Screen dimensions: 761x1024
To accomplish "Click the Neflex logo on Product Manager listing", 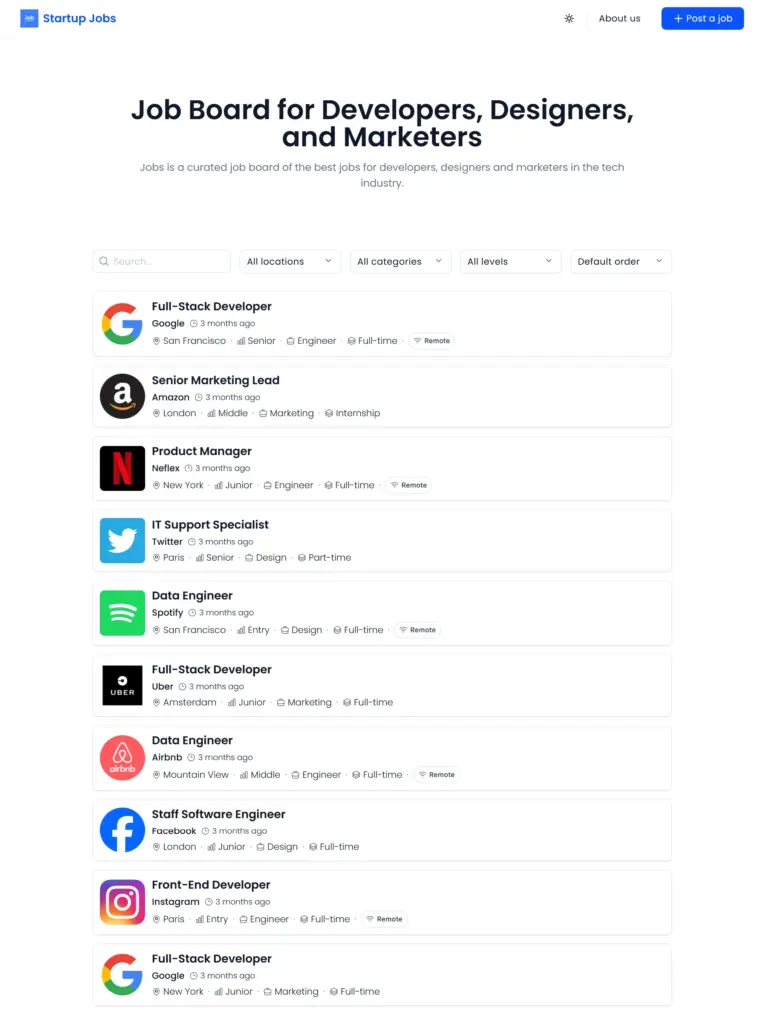I will coord(122,467).
